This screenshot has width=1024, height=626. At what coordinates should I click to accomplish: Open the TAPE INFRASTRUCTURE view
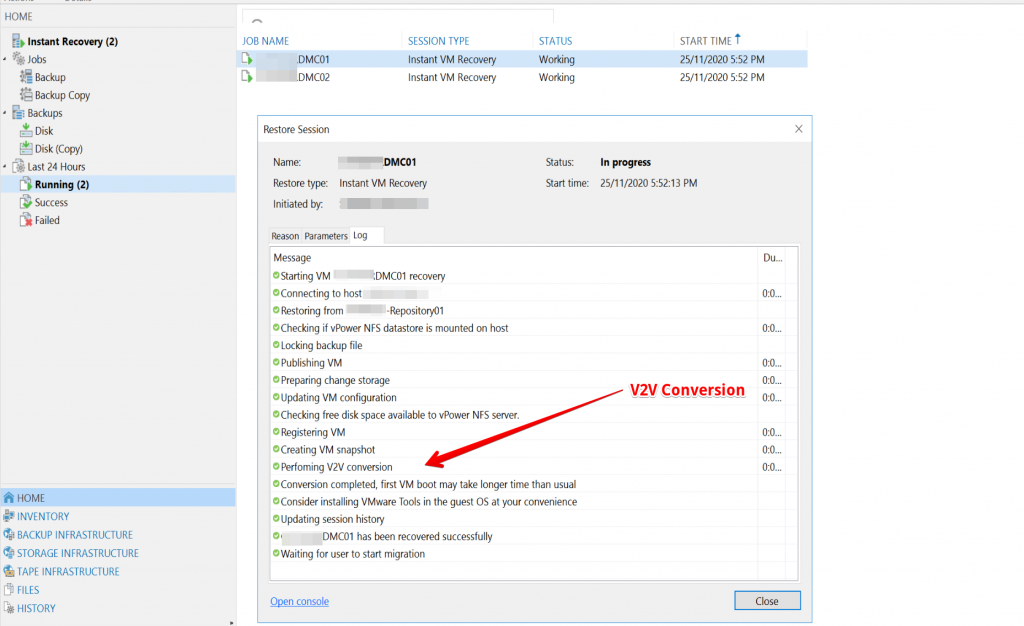[x=69, y=571]
